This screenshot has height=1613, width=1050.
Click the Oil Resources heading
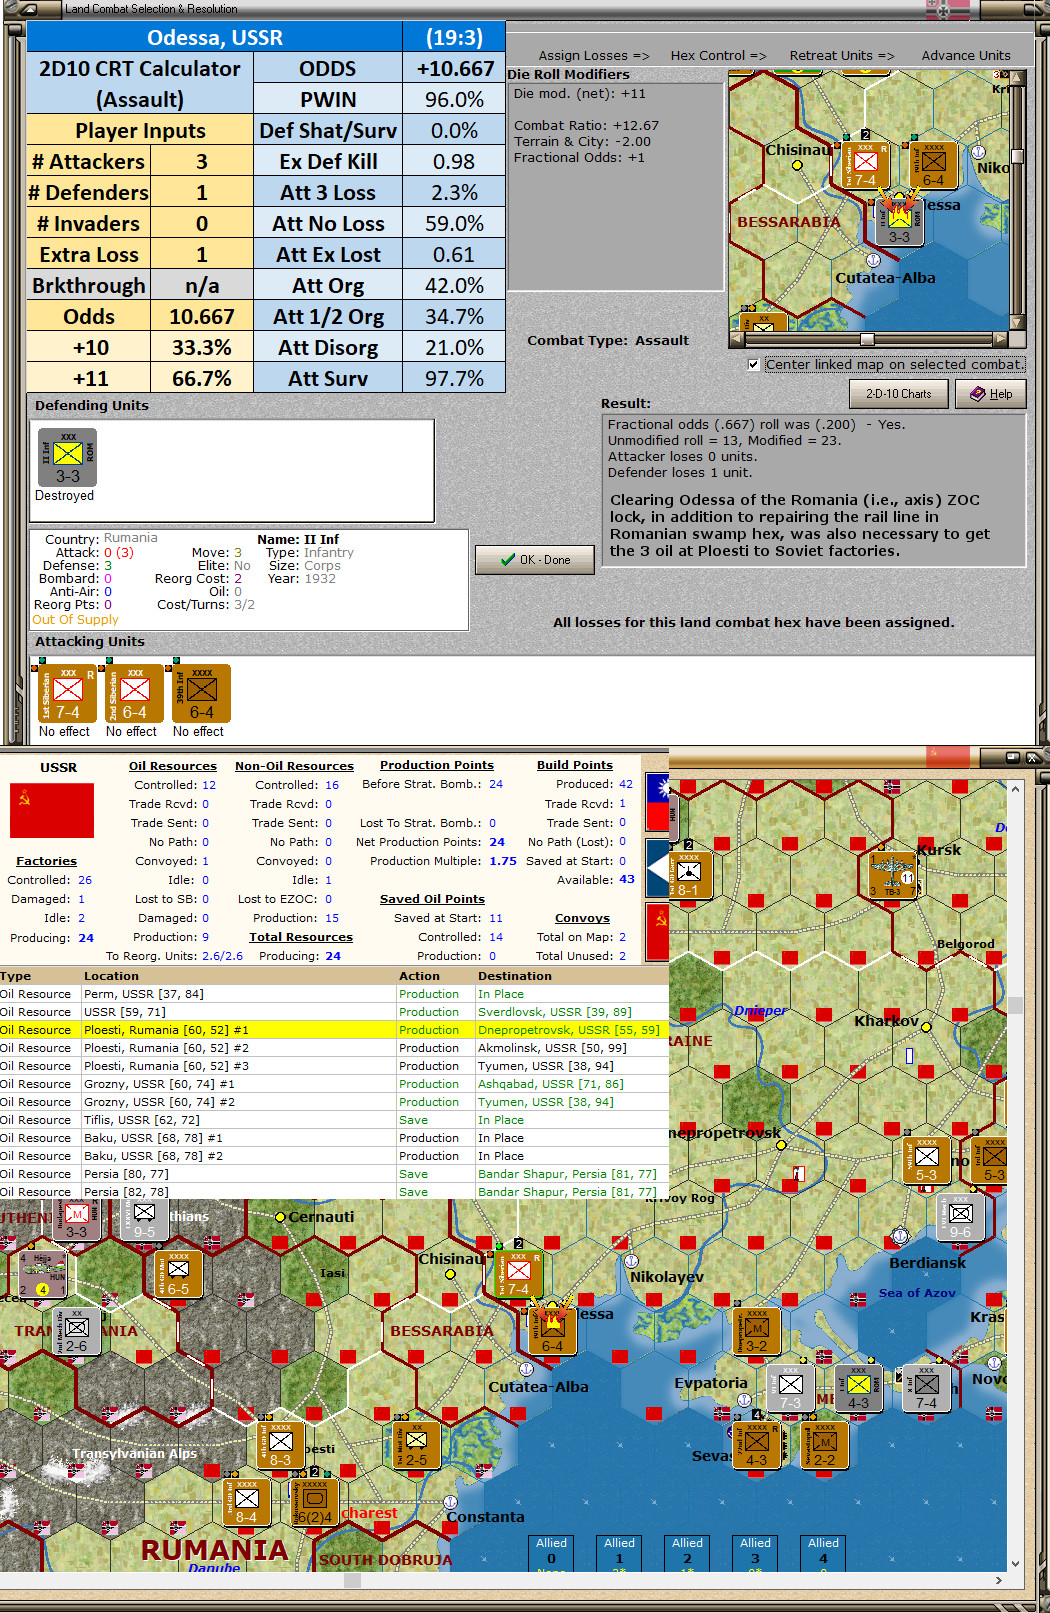pos(173,766)
